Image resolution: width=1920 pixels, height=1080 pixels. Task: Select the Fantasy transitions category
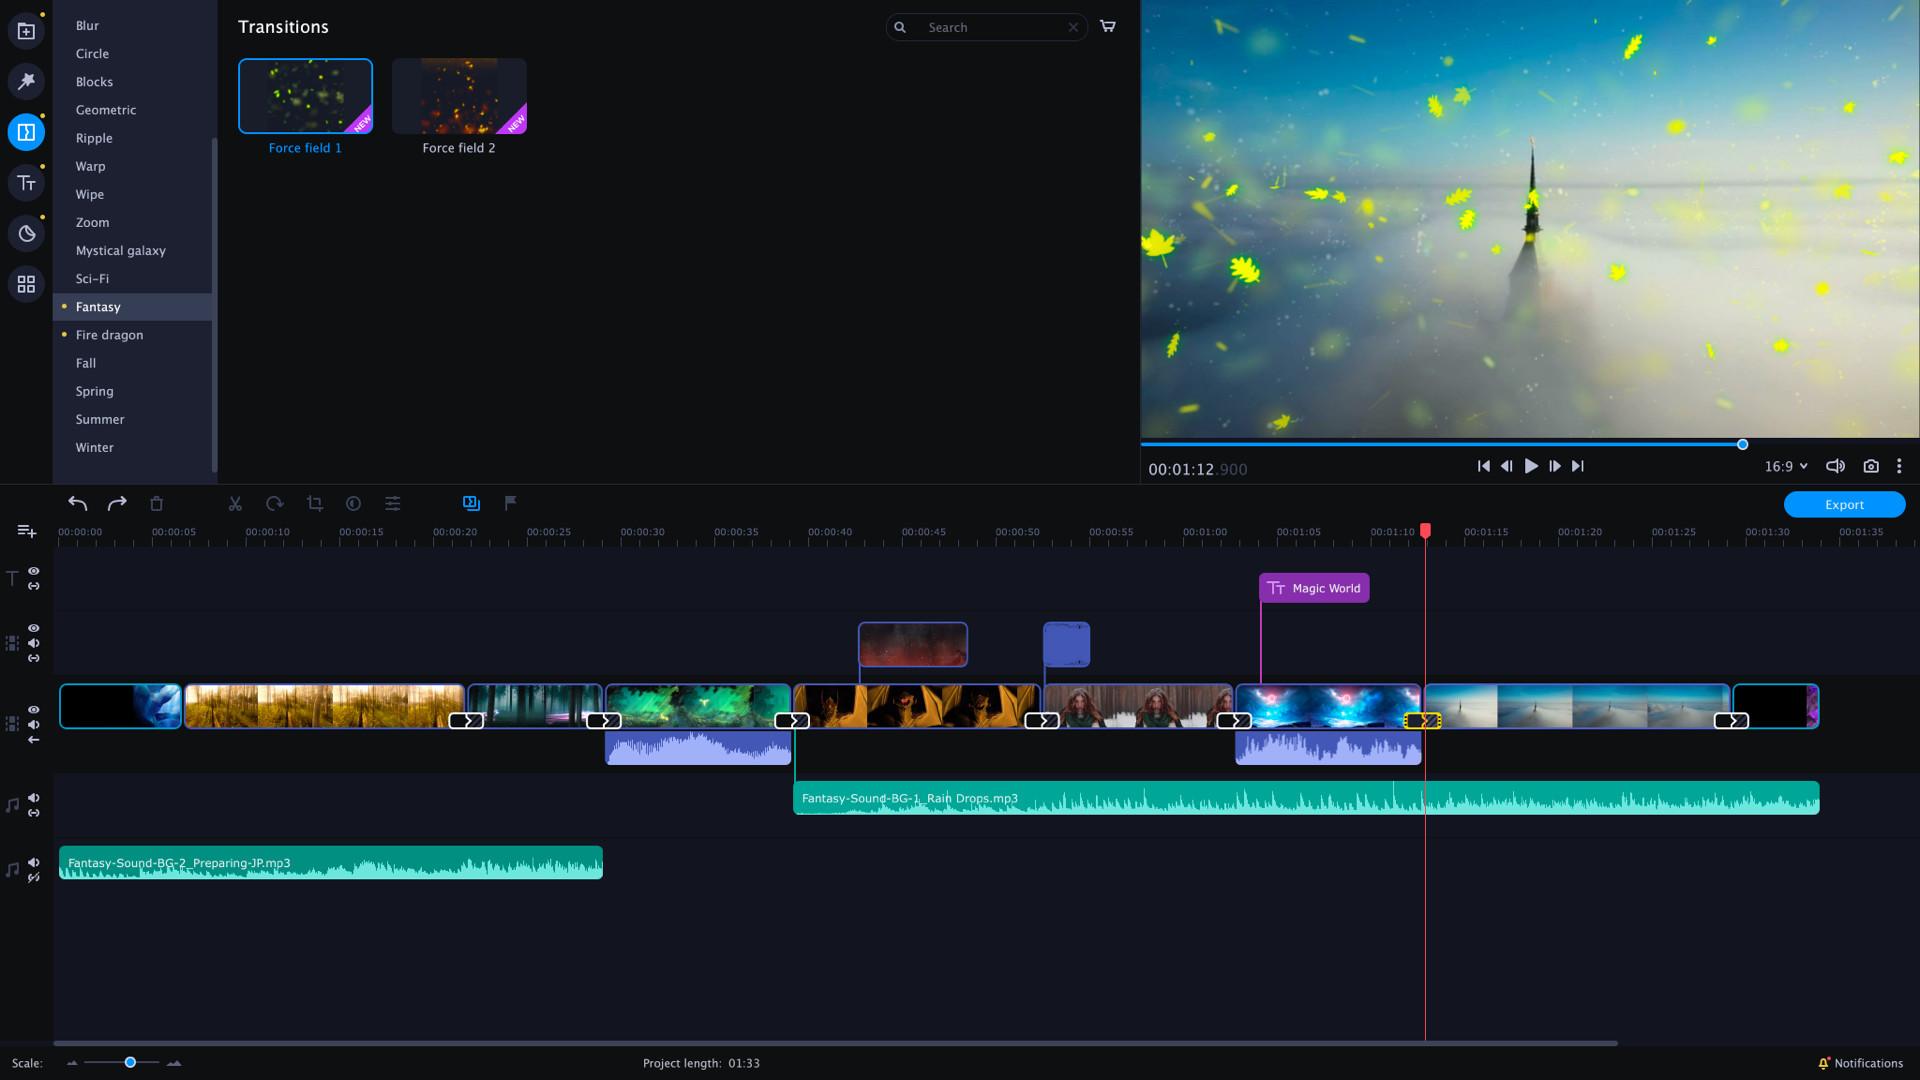point(98,306)
